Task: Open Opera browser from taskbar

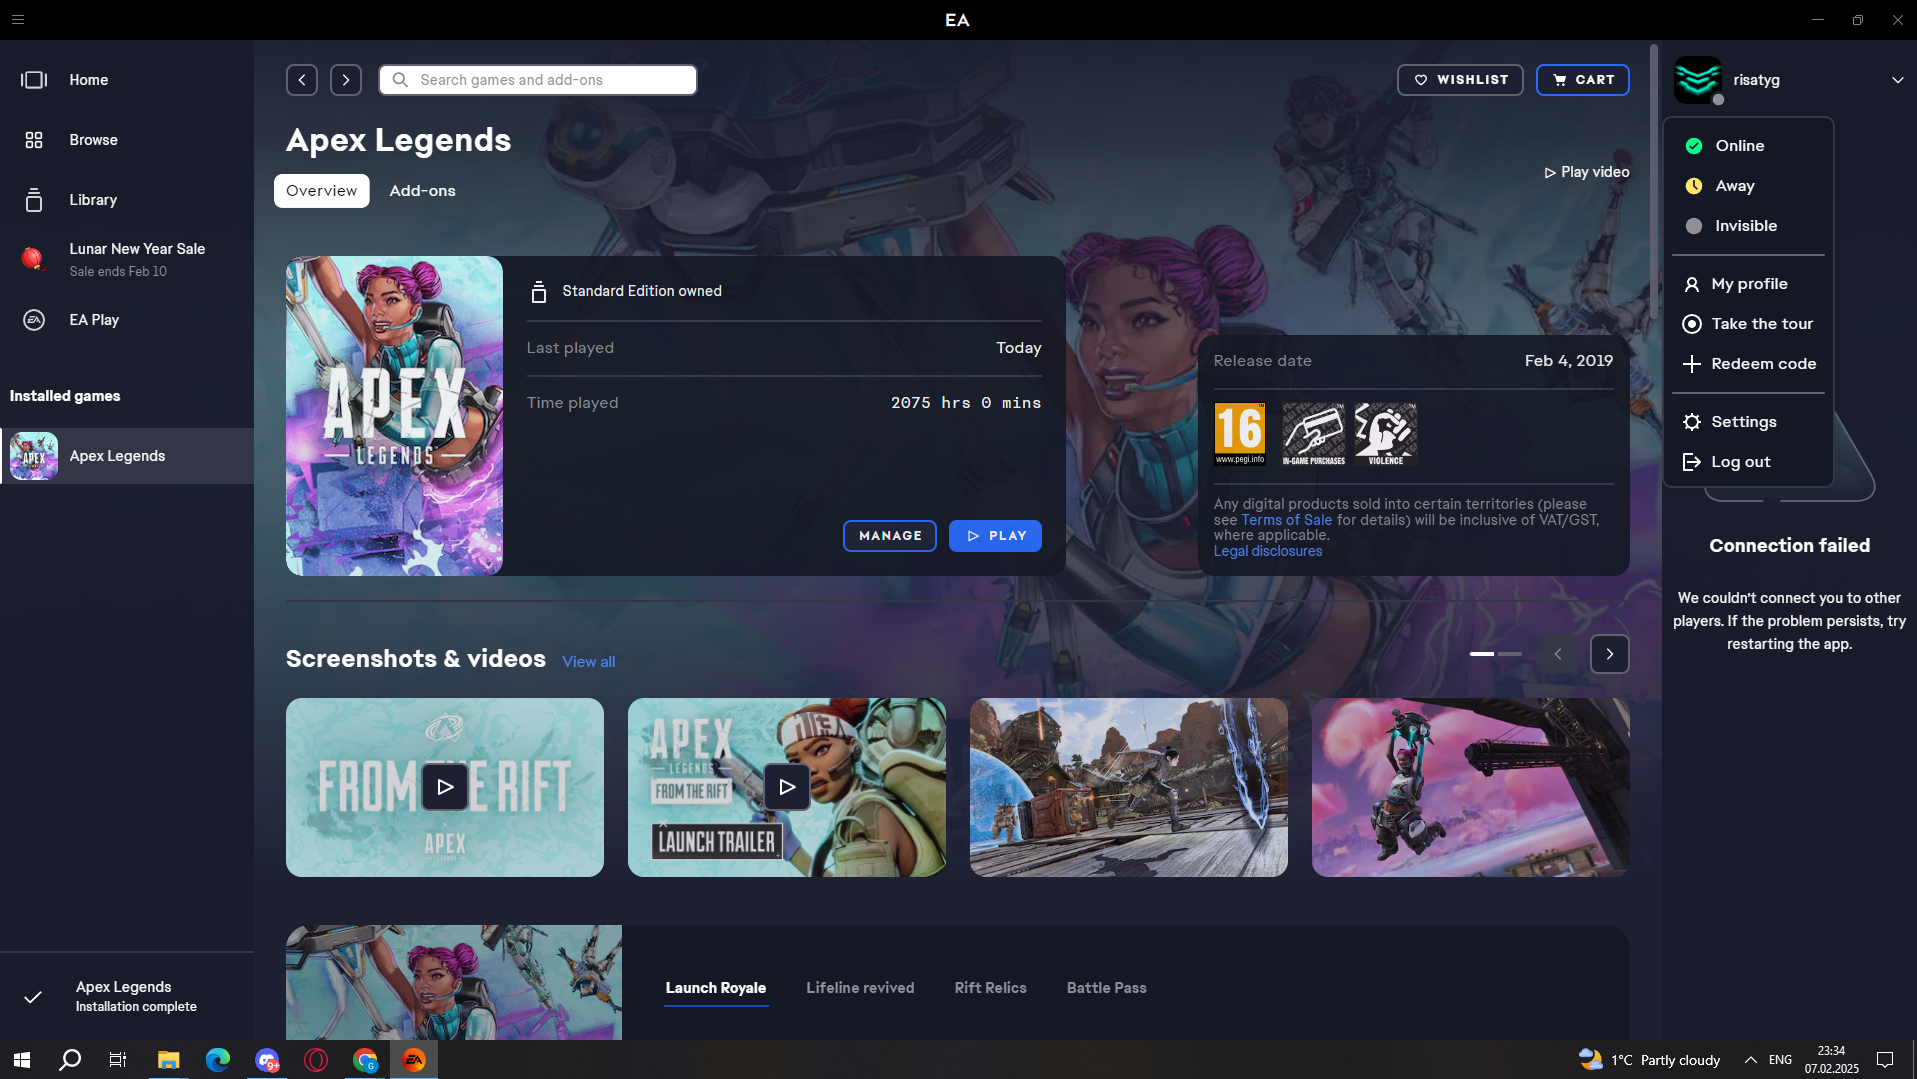Action: pos(316,1060)
